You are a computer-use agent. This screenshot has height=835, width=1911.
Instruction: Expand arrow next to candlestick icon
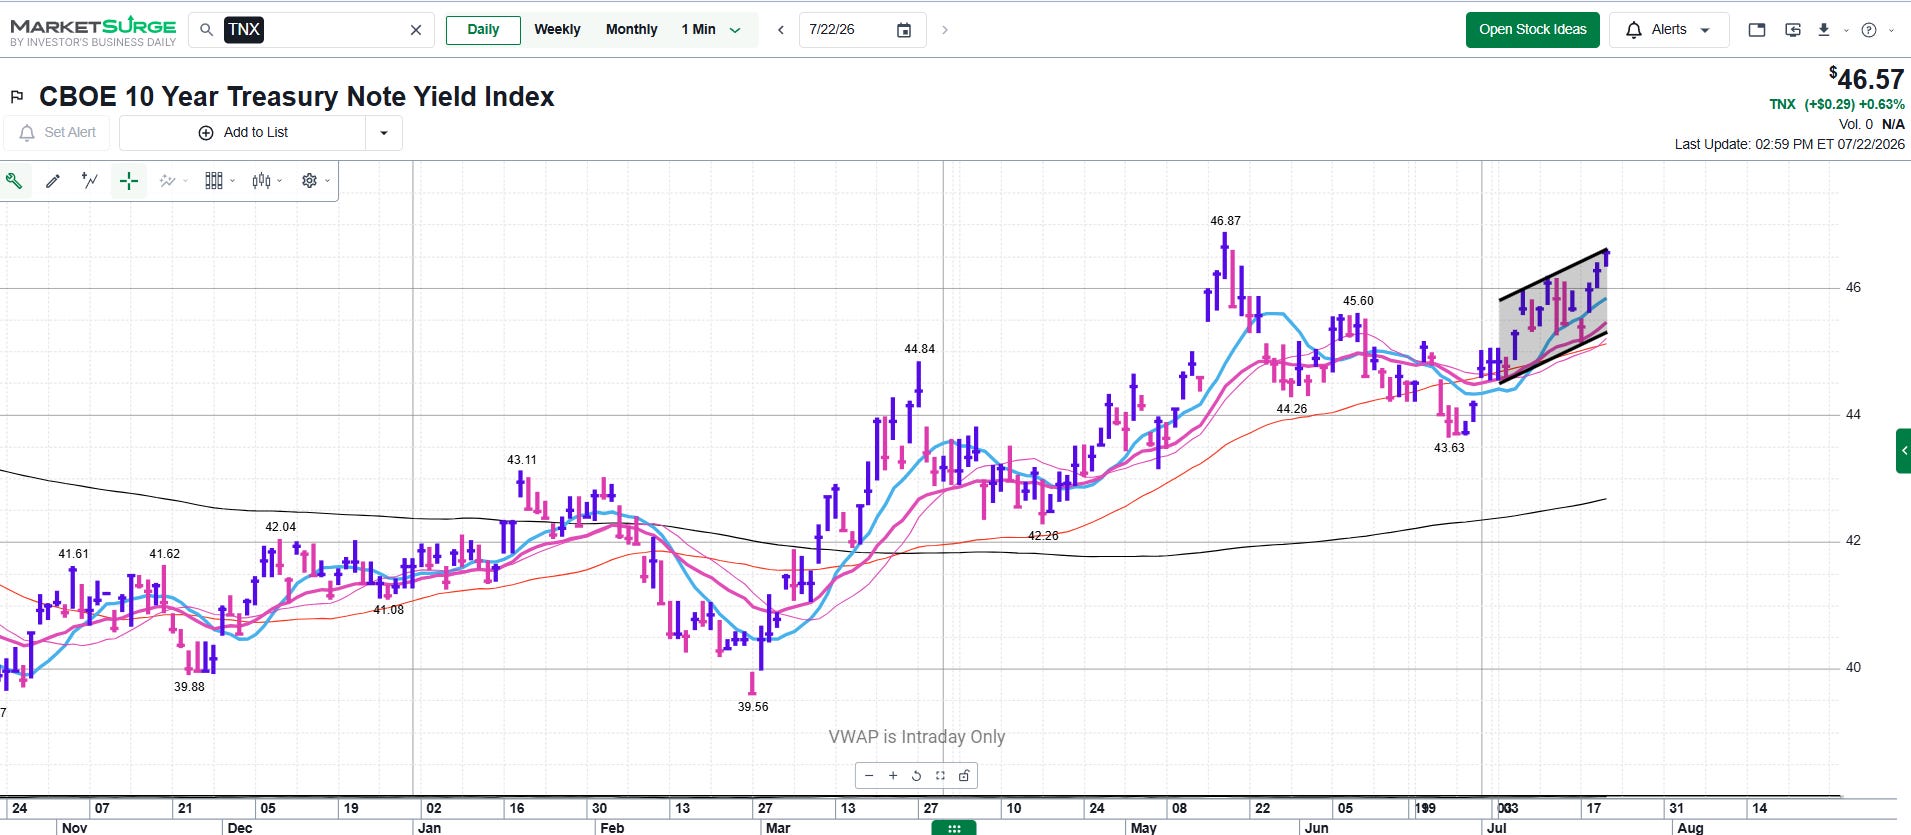click(280, 181)
